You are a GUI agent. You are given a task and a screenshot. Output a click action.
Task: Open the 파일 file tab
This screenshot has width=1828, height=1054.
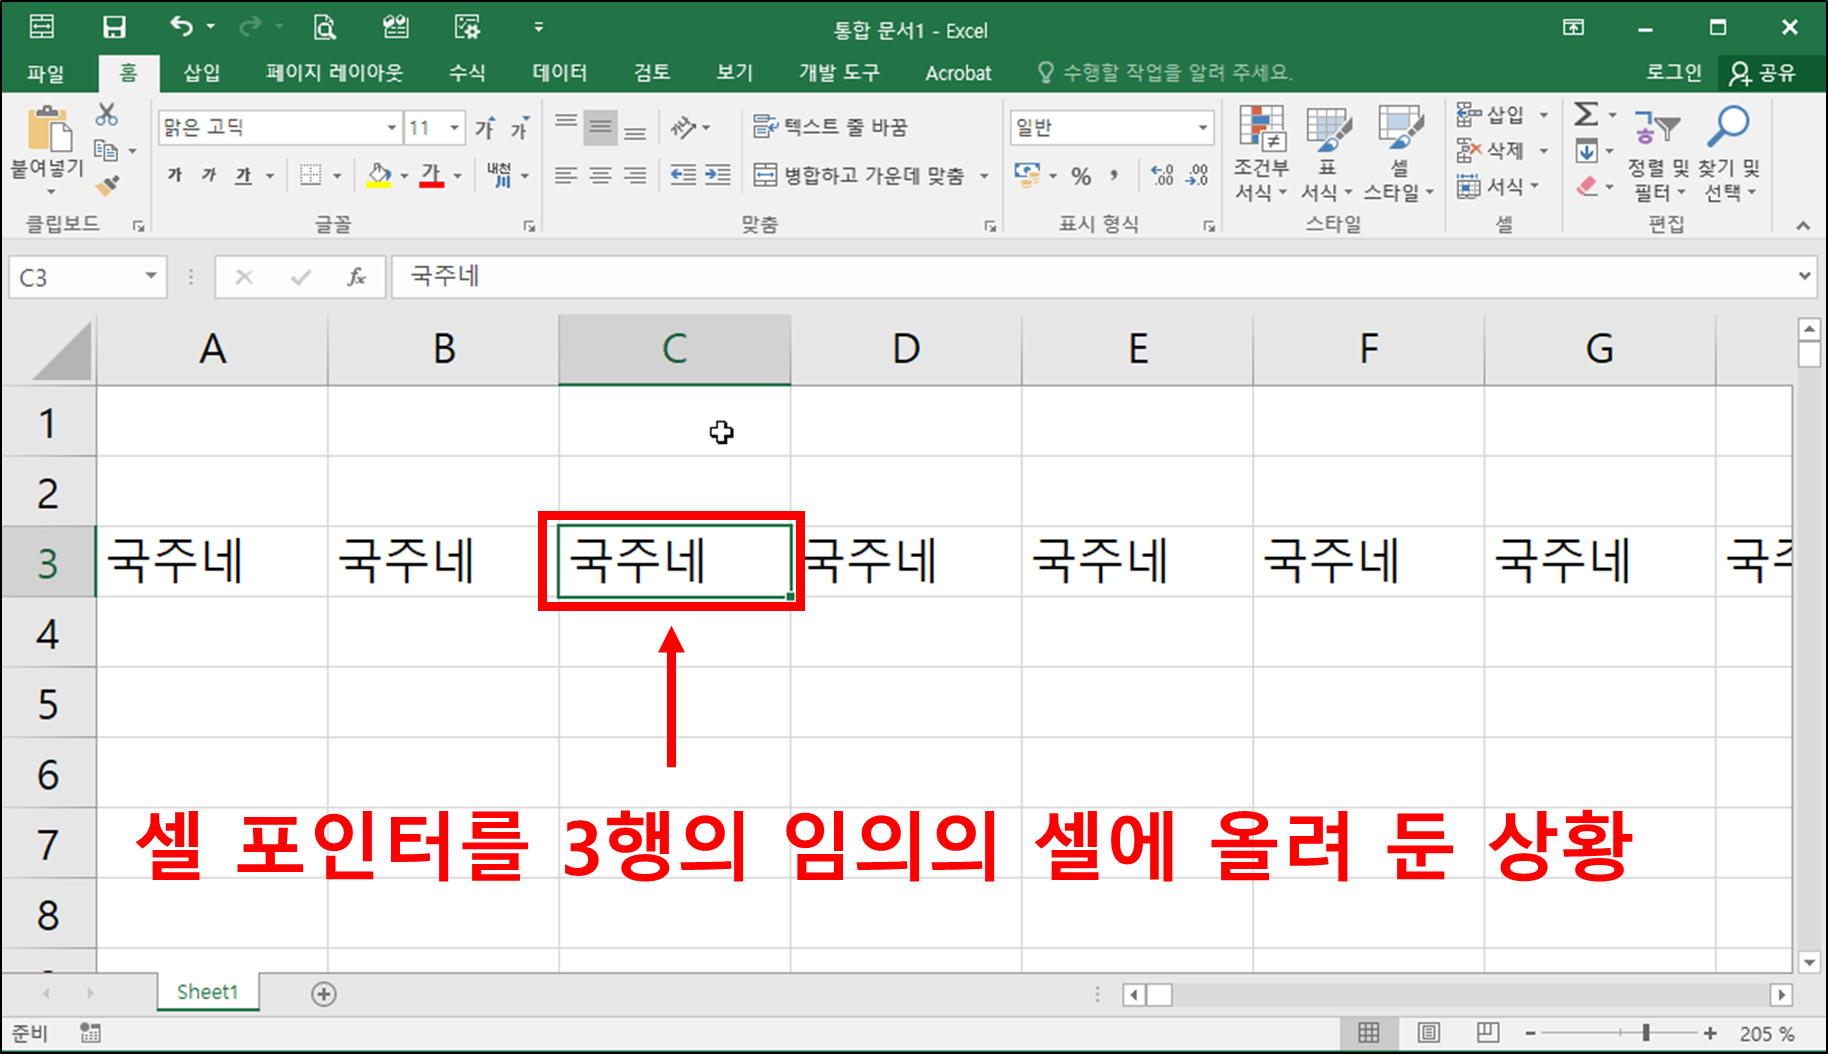45,73
